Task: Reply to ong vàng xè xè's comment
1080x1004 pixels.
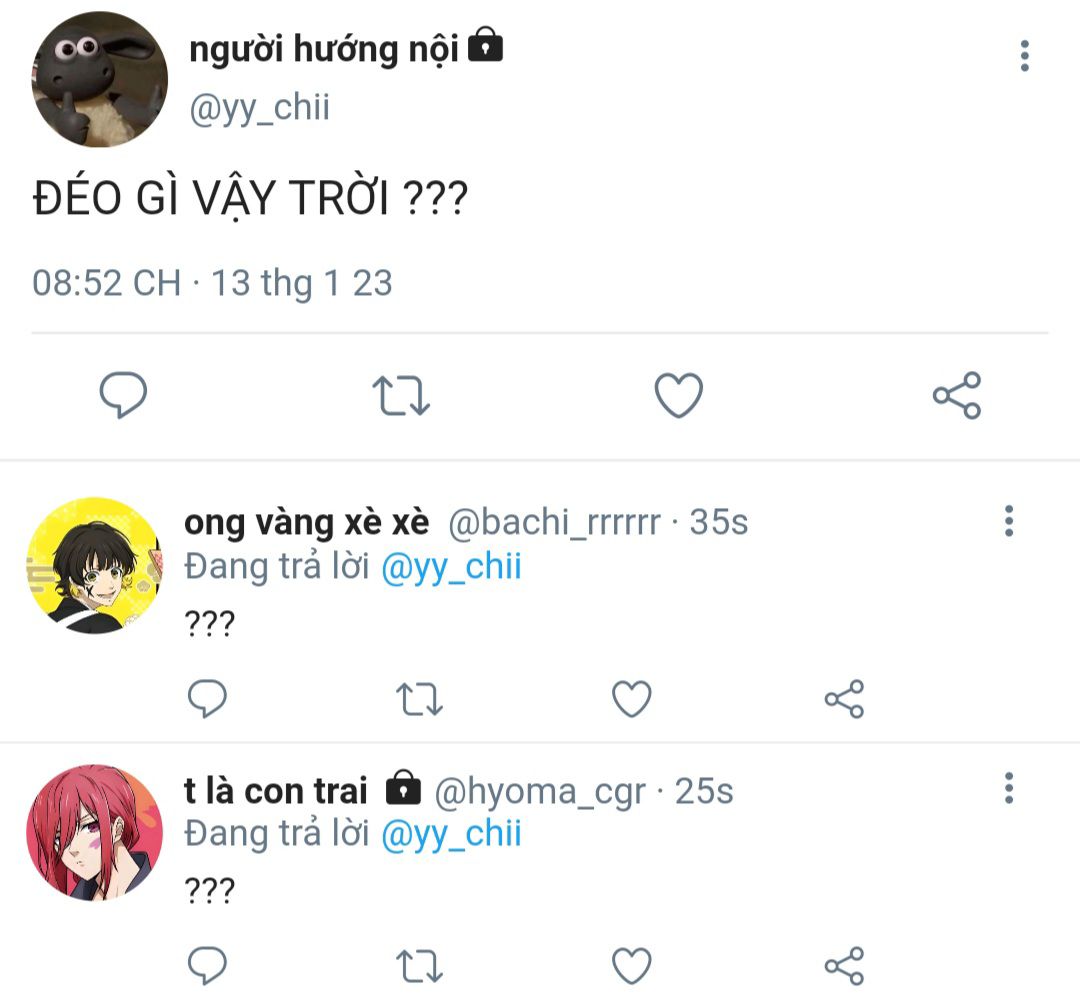Action: pos(207,698)
